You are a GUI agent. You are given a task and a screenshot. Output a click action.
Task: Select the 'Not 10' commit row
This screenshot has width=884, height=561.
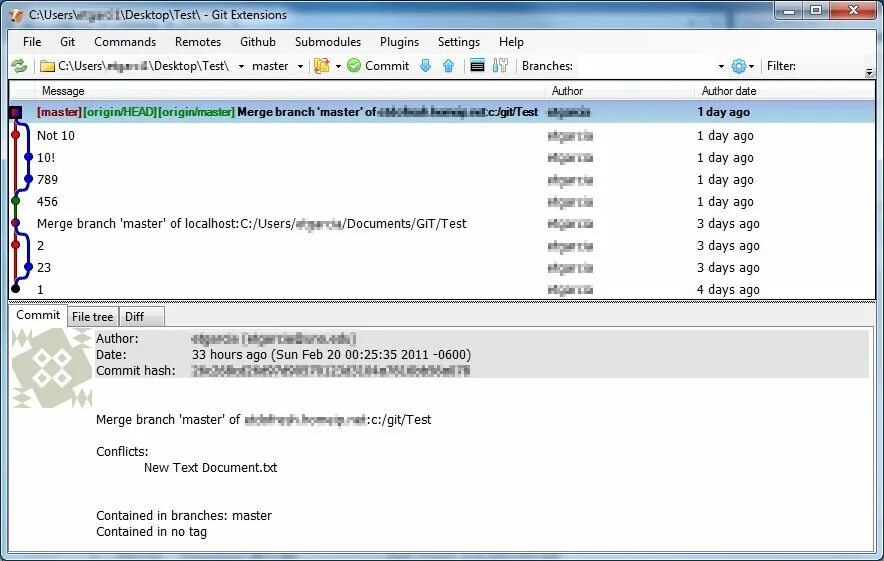[442, 135]
